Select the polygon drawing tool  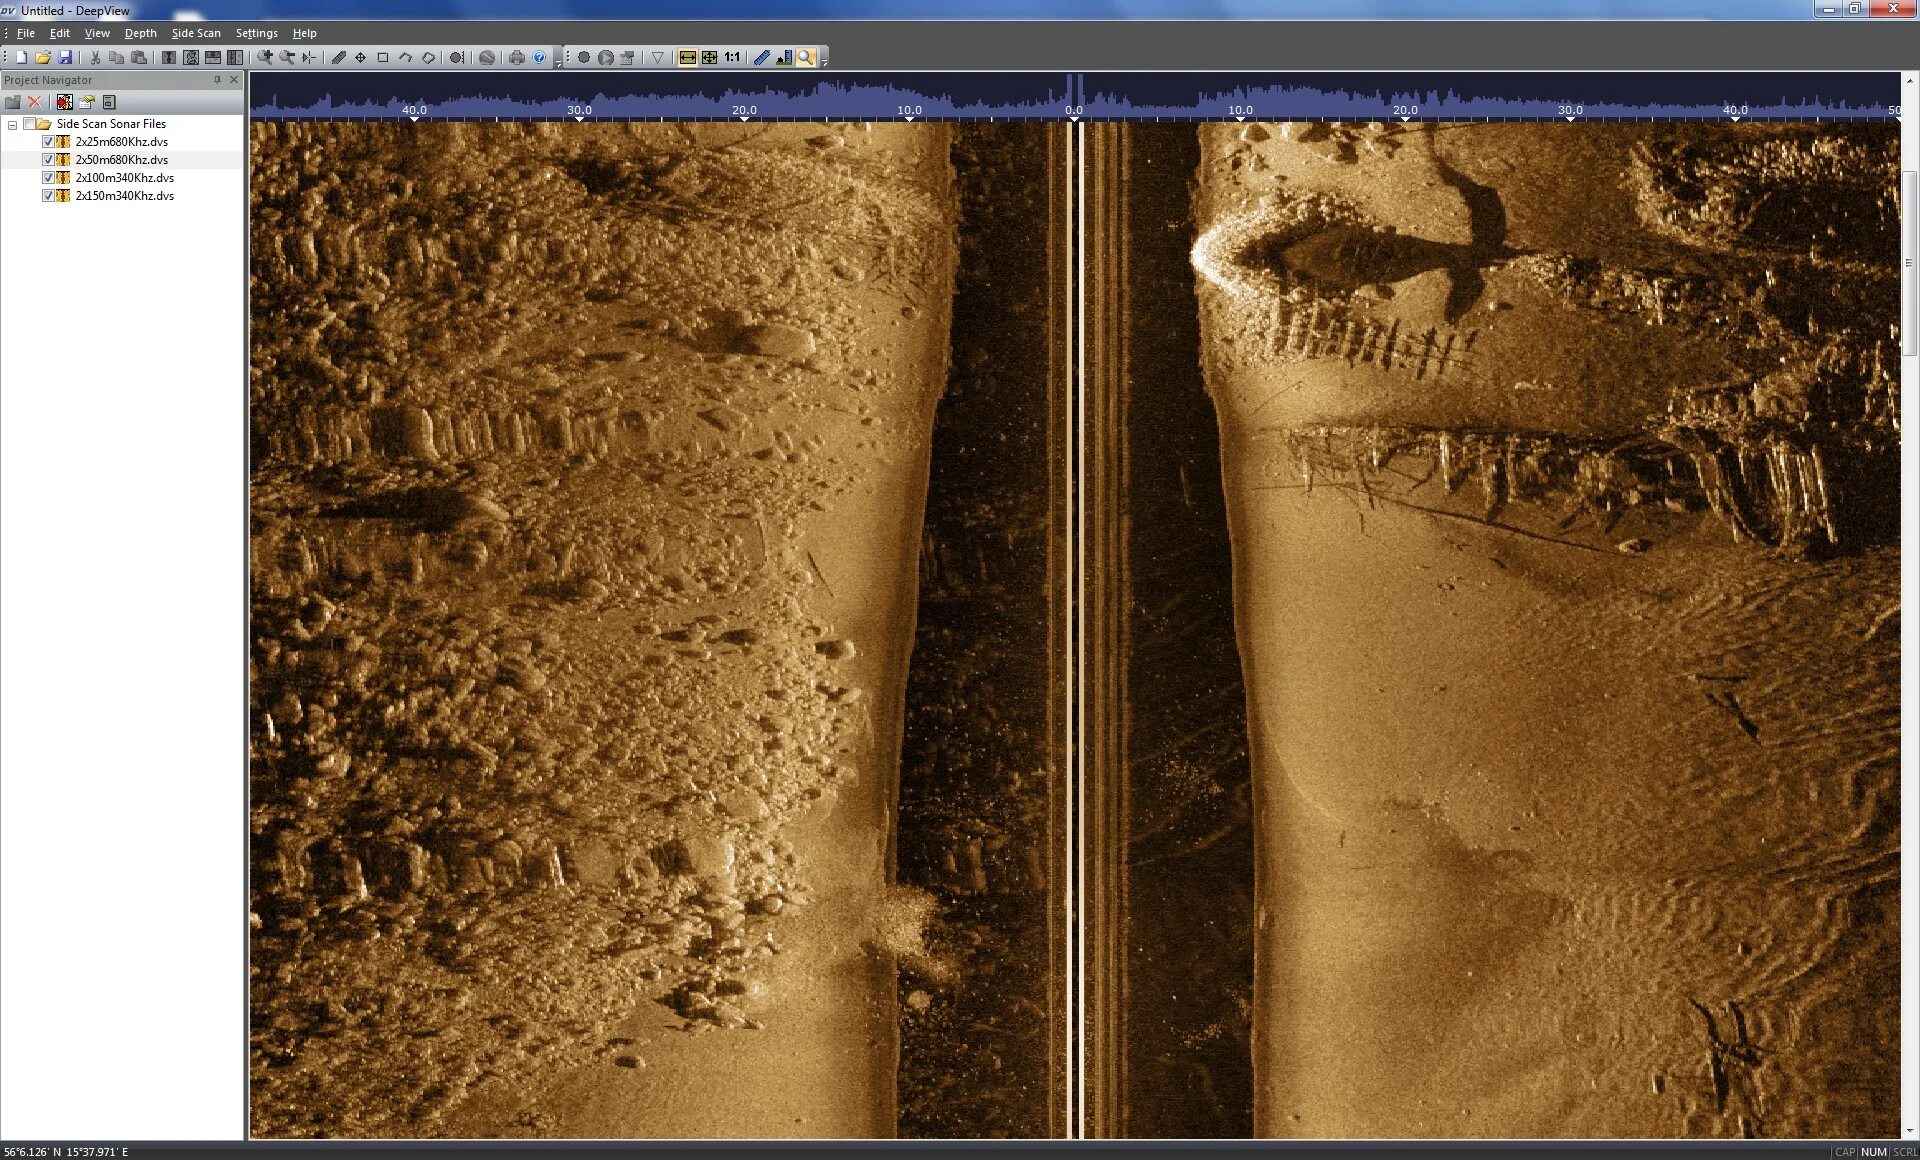tap(429, 57)
